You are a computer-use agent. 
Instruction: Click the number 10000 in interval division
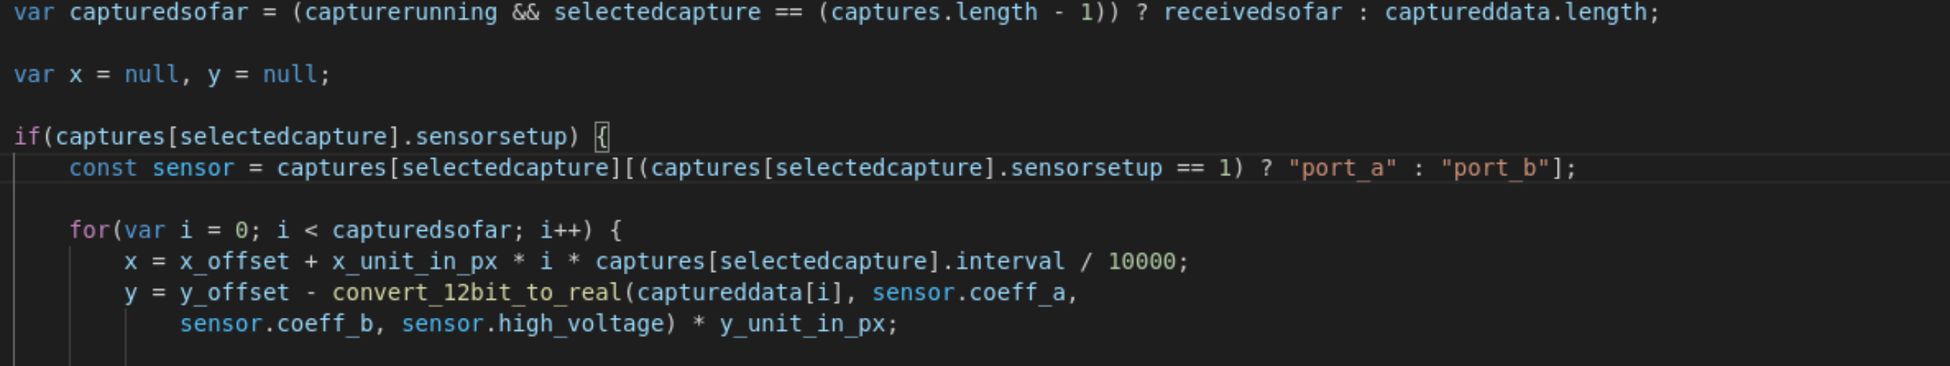coord(1142,262)
